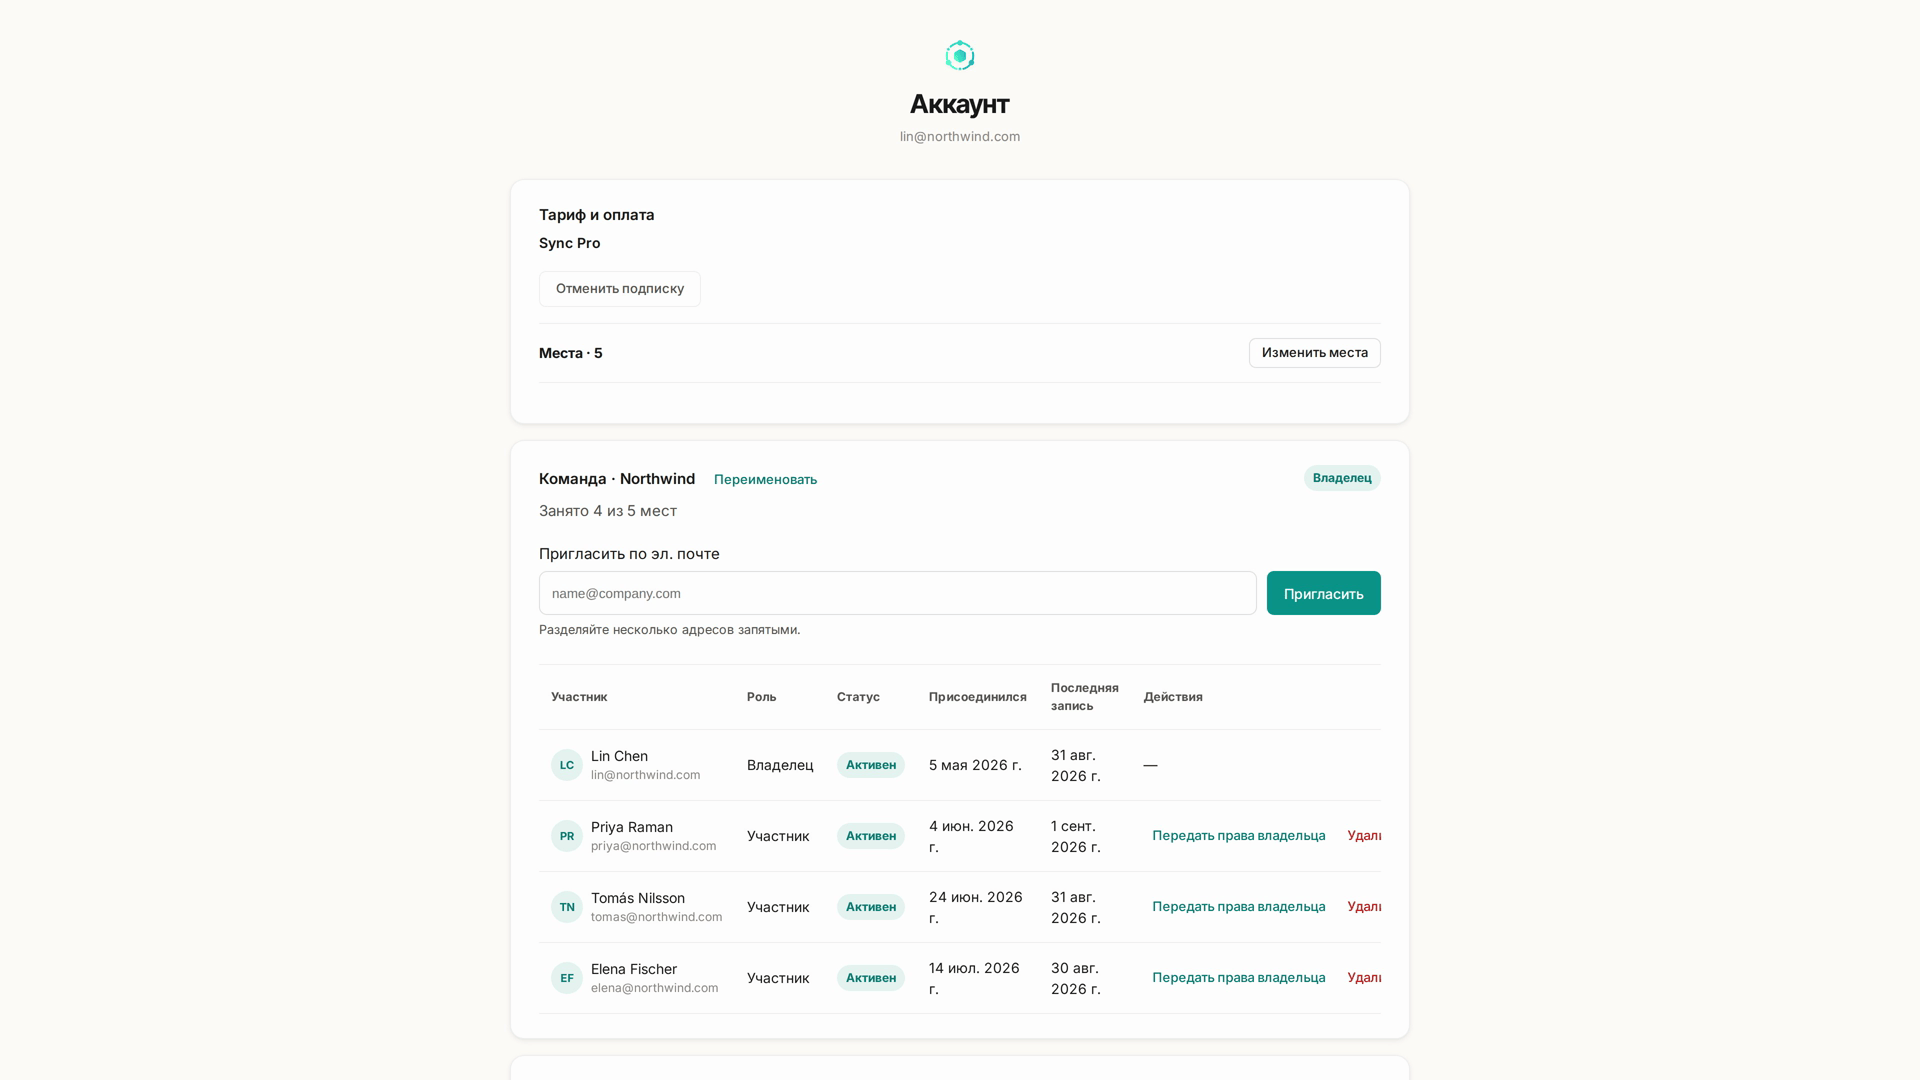
Task: Click the priya@northwind.com email
Action: click(x=654, y=846)
